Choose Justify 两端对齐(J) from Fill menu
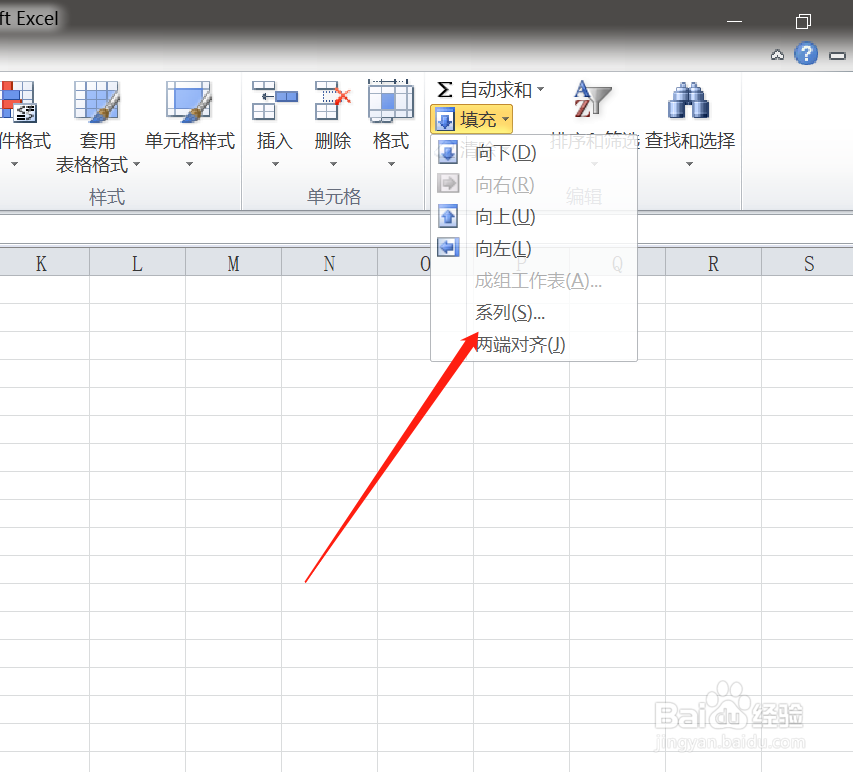 (534, 344)
